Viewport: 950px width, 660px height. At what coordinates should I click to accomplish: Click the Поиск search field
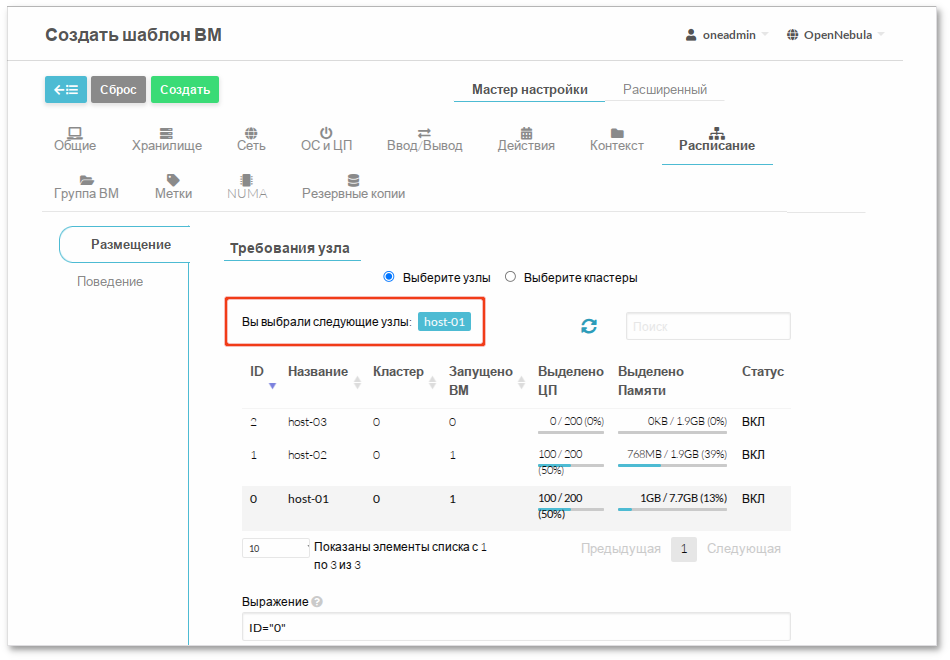point(708,326)
